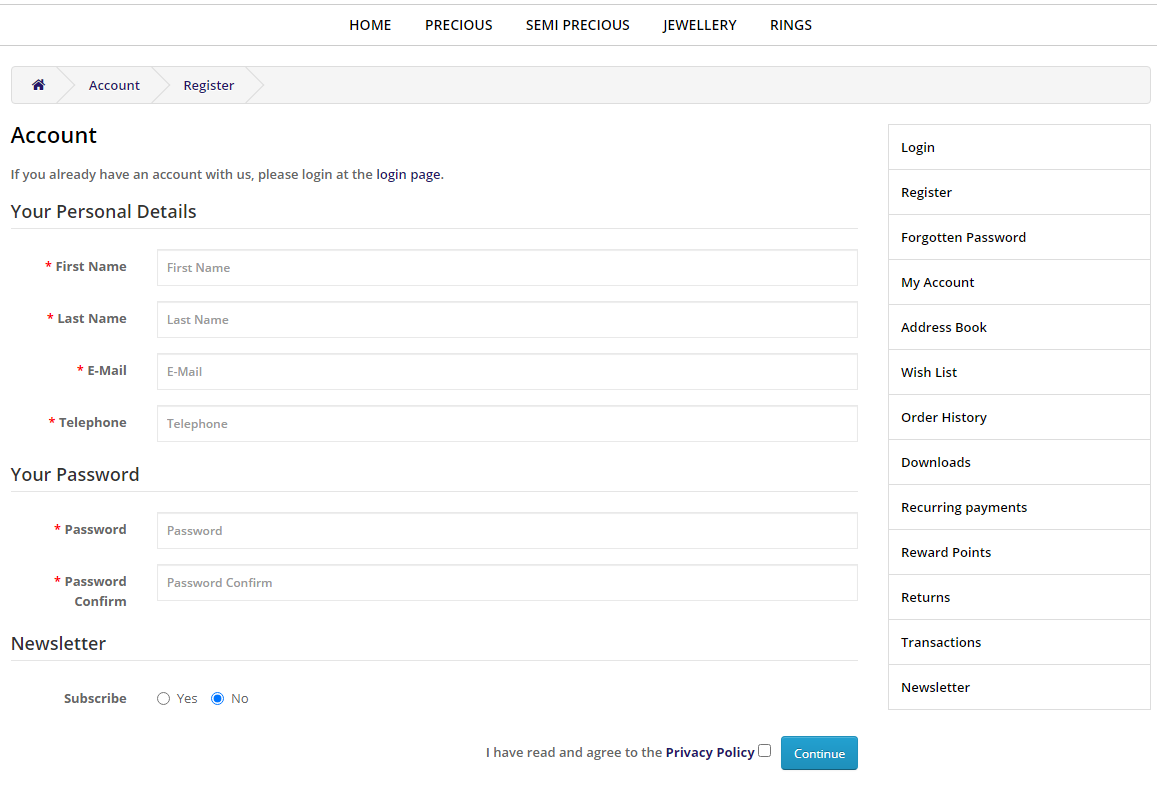Select No for newsletter subscription

point(218,699)
